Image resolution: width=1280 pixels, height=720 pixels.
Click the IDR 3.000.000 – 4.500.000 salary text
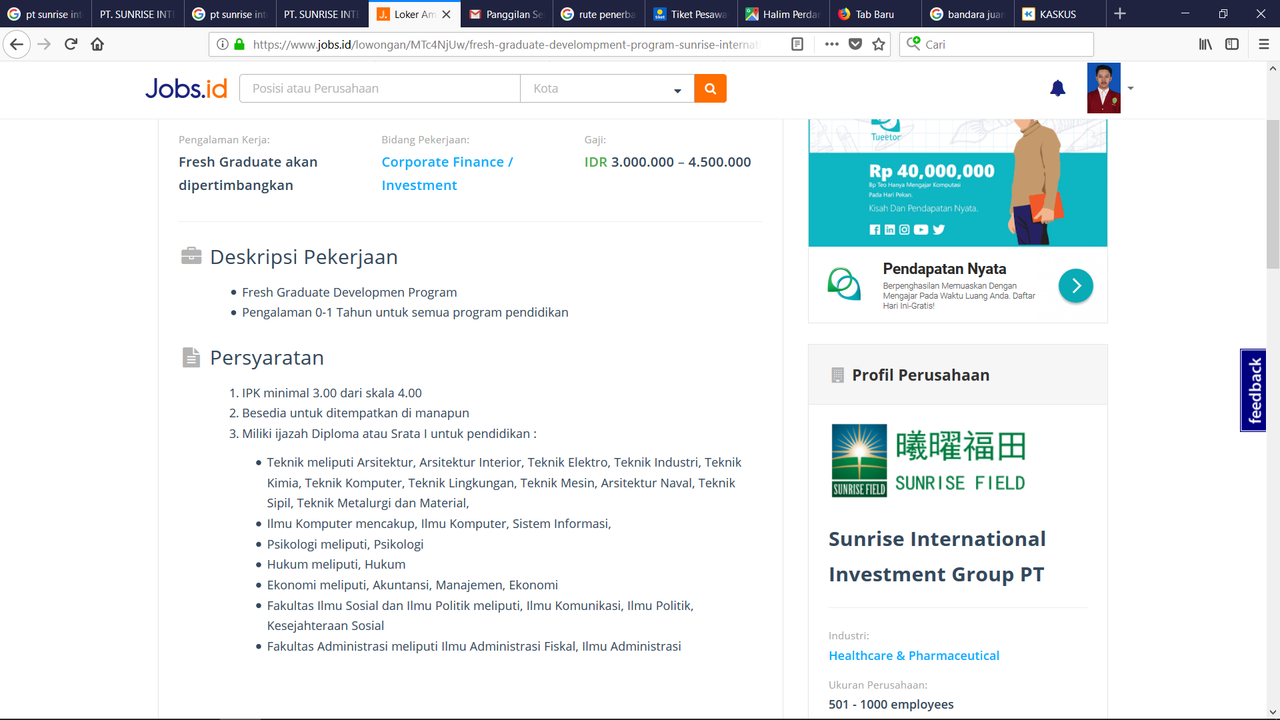click(x=667, y=162)
